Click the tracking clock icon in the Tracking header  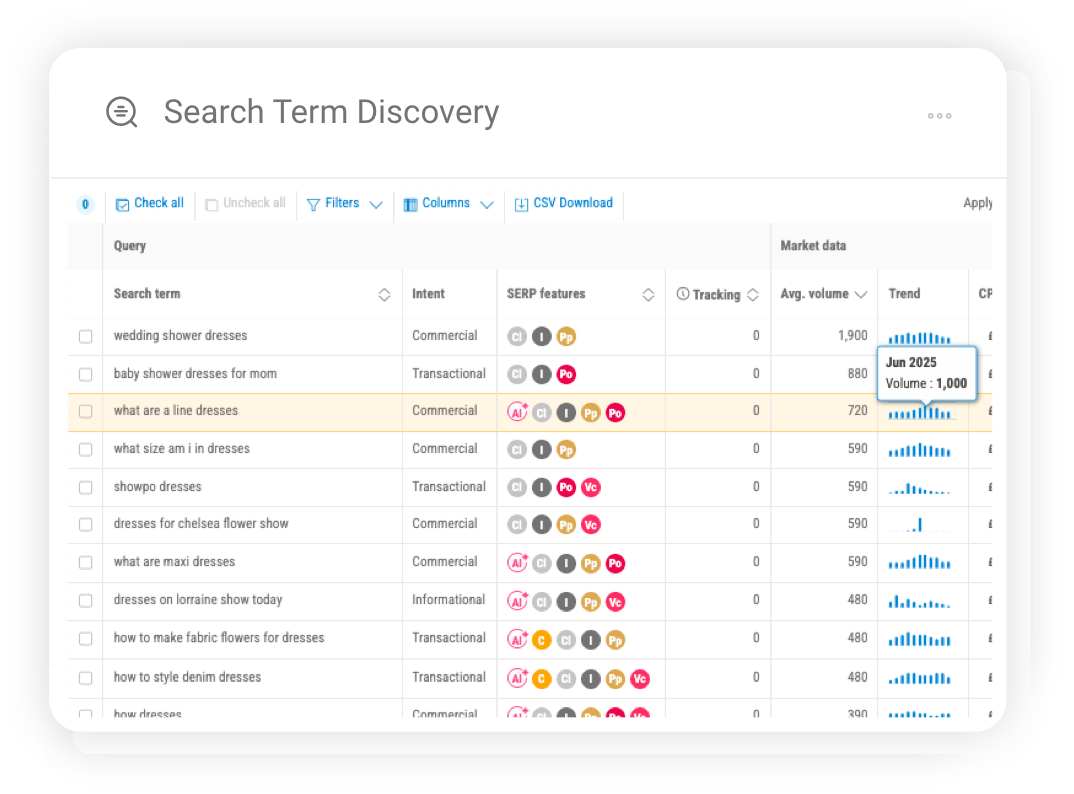pyautogui.click(x=683, y=294)
